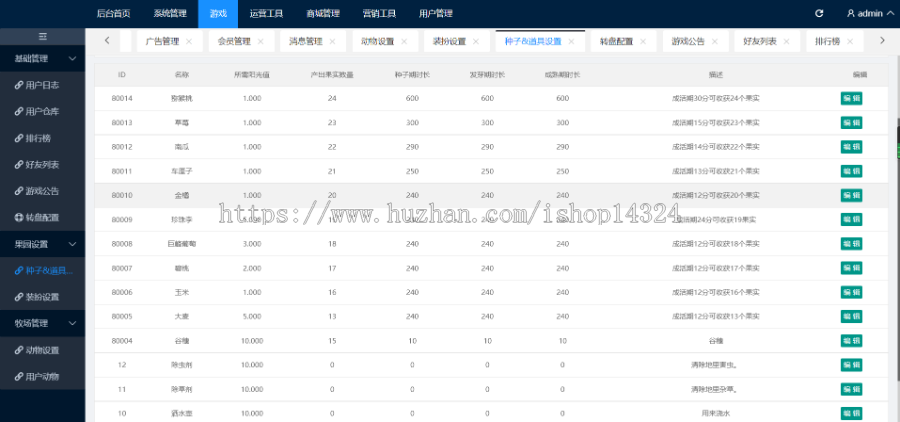
Task: Open the admin user menu
Action: click(870, 13)
